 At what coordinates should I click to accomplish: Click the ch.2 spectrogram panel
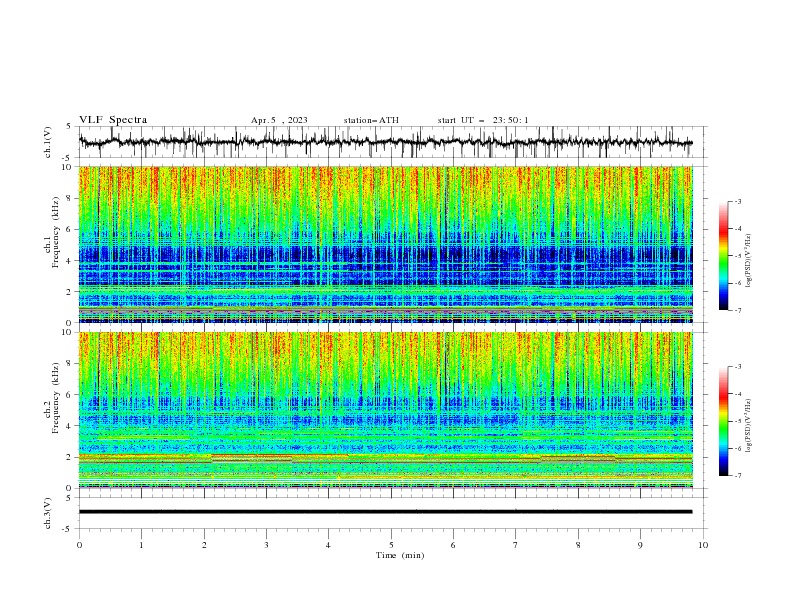tap(386, 410)
